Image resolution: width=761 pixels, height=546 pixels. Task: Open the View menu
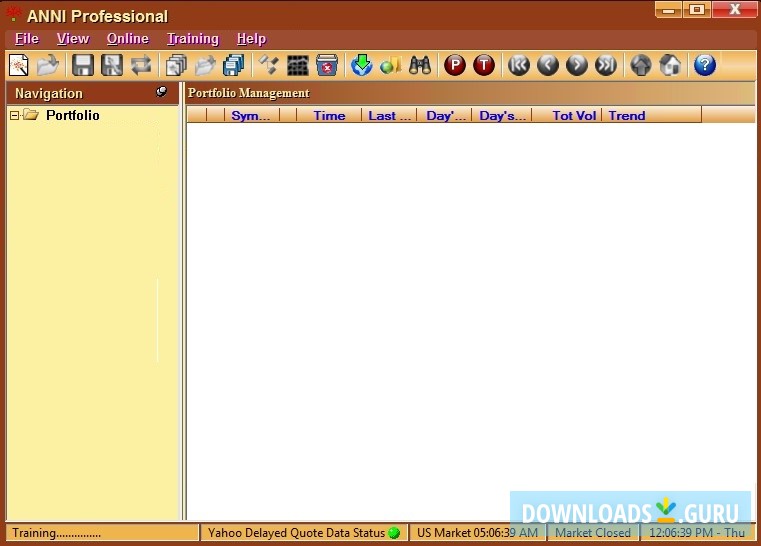(x=73, y=39)
